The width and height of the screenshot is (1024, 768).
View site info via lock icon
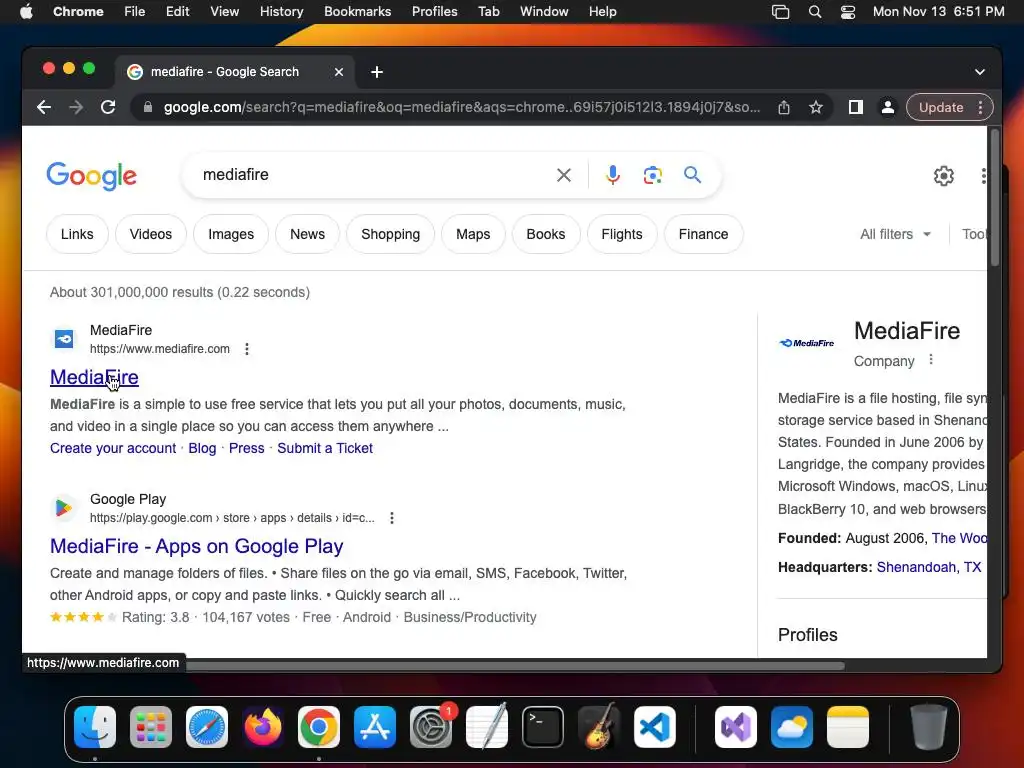pyautogui.click(x=148, y=107)
